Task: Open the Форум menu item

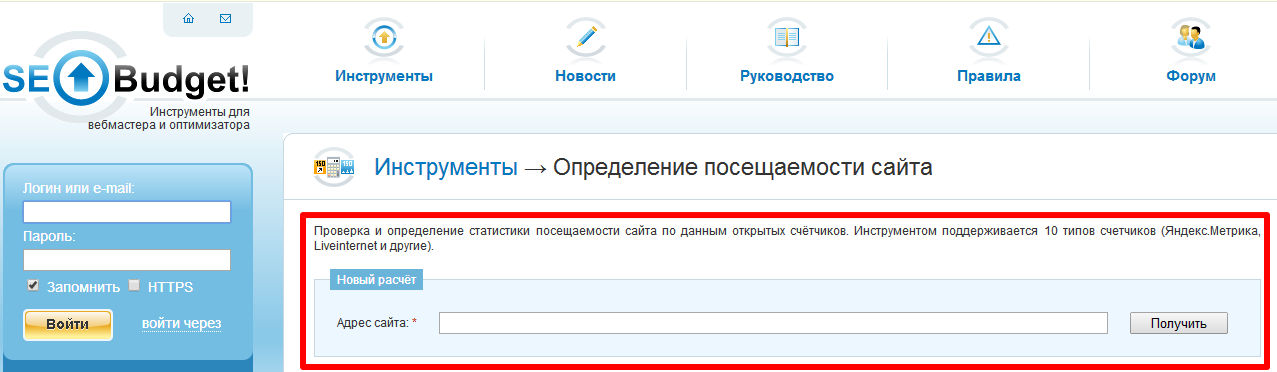Action: tap(1190, 76)
